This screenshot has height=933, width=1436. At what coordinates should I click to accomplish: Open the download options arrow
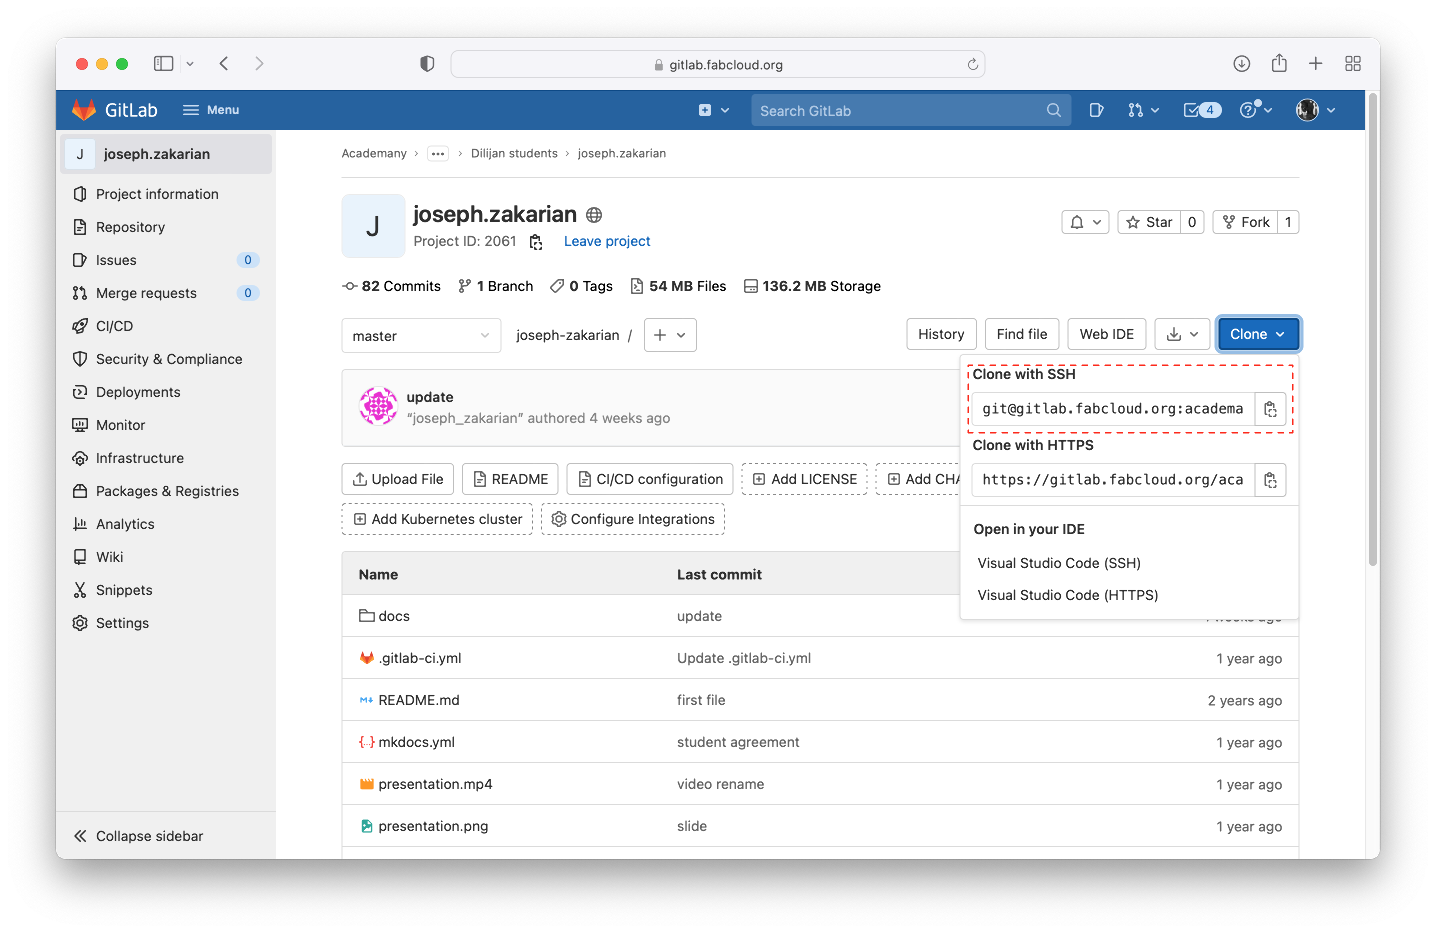pyautogui.click(x=1182, y=333)
